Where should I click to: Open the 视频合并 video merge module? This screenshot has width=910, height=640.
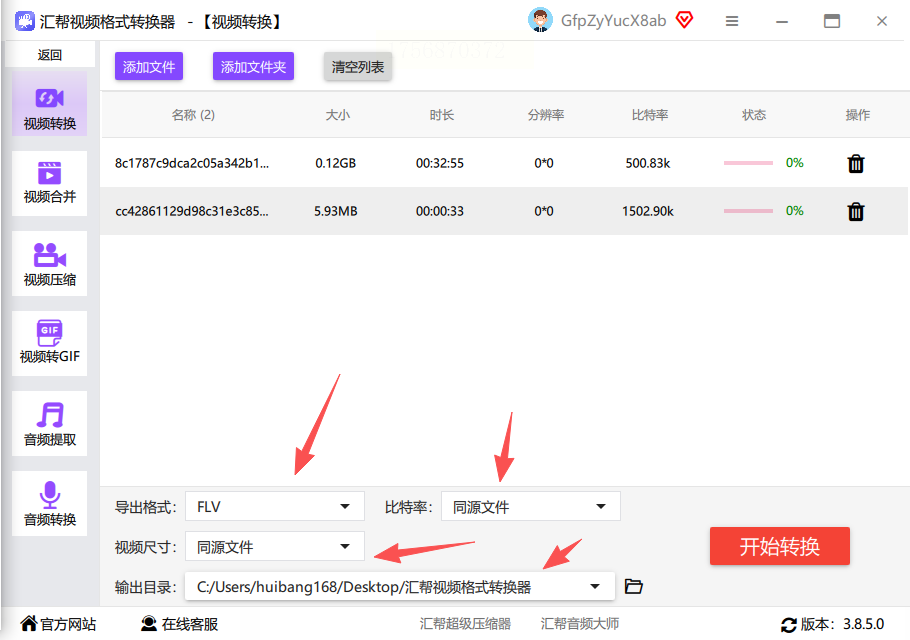point(49,183)
